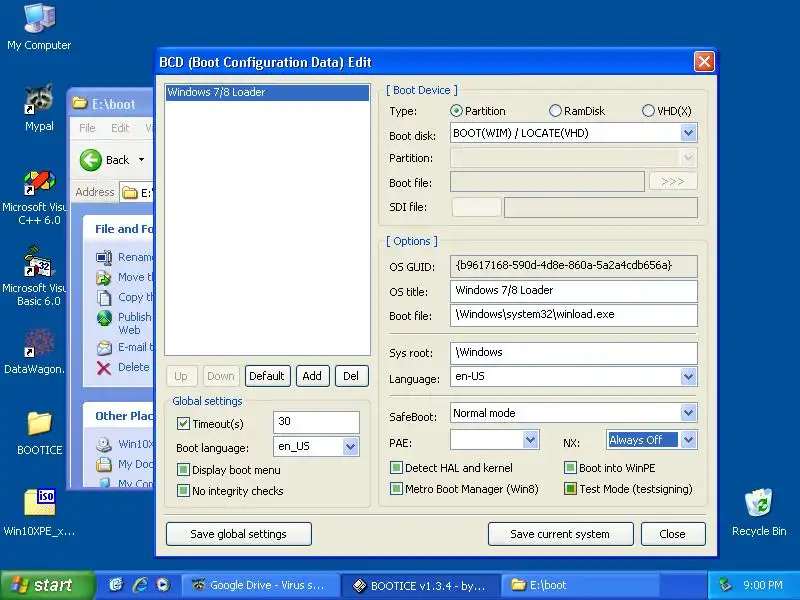Viewport: 800px width, 600px height.
Task: Launch Windows Media Player quick launch icon
Action: (x=163, y=585)
